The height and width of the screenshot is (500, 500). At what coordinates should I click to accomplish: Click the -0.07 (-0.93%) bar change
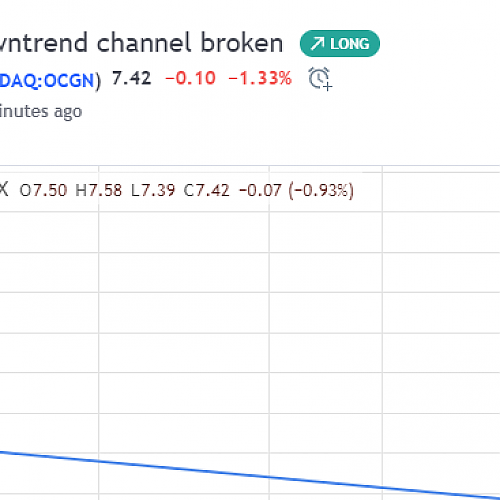[x=296, y=190]
